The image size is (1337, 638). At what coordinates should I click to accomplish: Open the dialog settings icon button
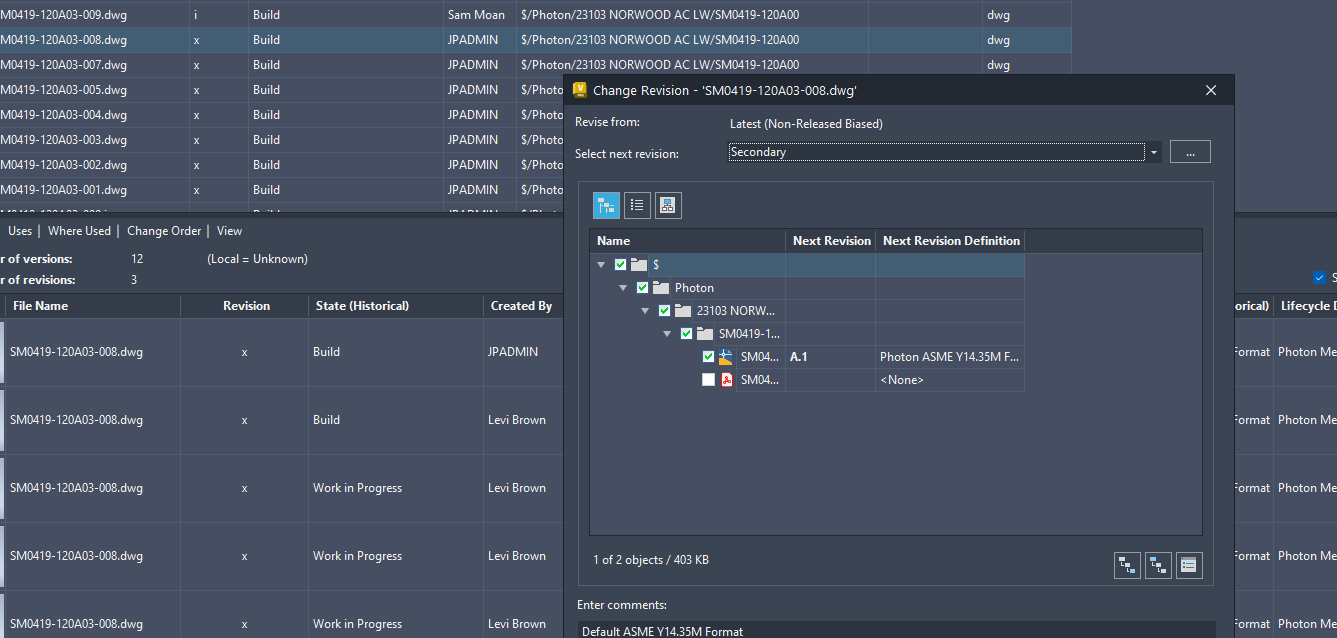point(1189,565)
